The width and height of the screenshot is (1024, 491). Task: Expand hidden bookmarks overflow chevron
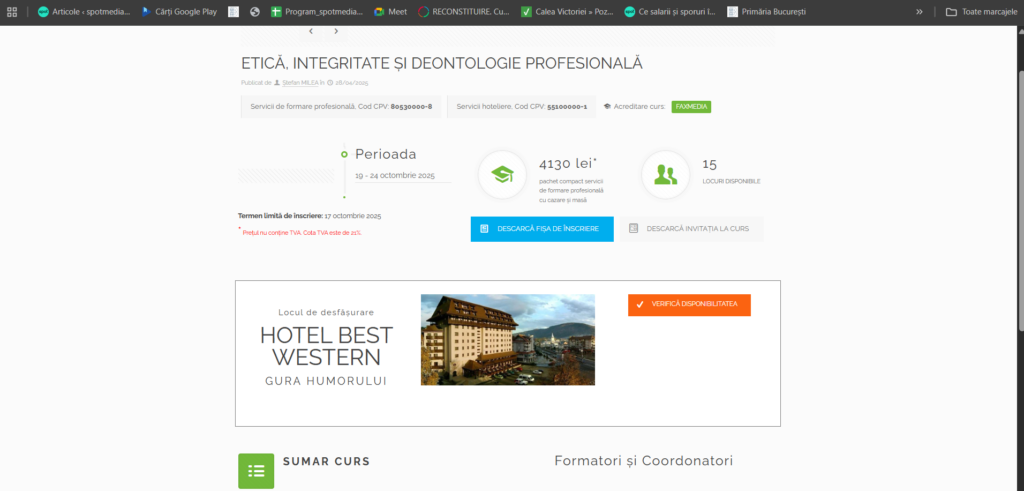[919, 12]
